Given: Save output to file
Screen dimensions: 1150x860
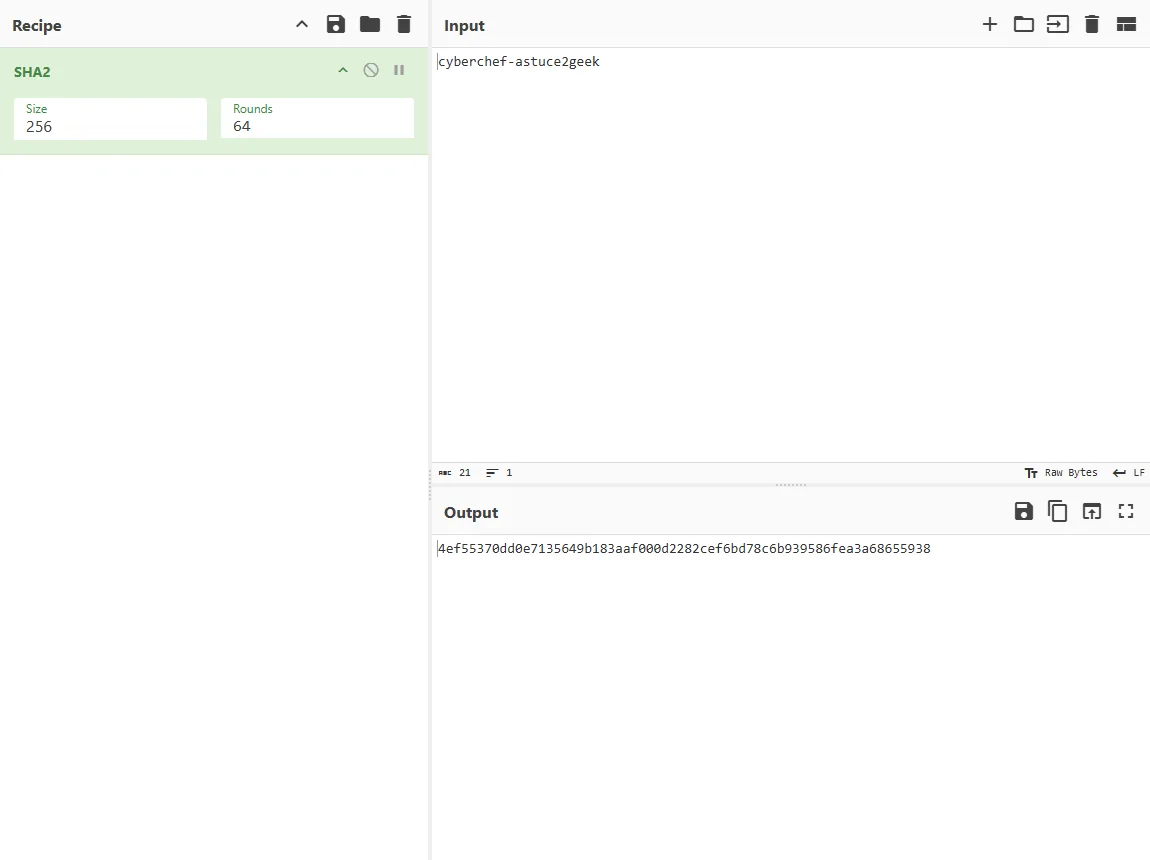Looking at the screenshot, I should [x=1024, y=511].
